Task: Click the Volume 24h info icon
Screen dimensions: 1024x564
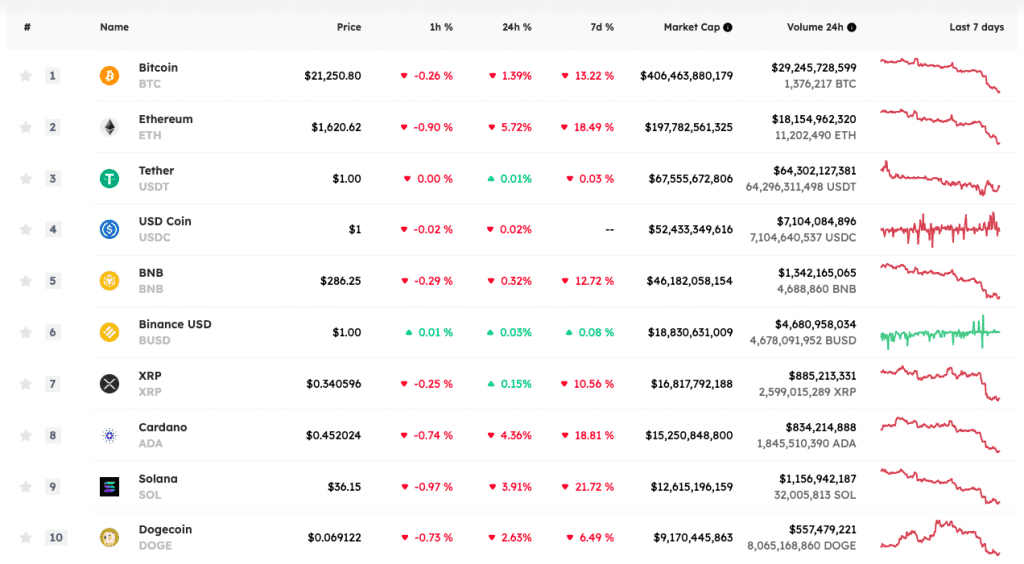Action: [x=852, y=27]
